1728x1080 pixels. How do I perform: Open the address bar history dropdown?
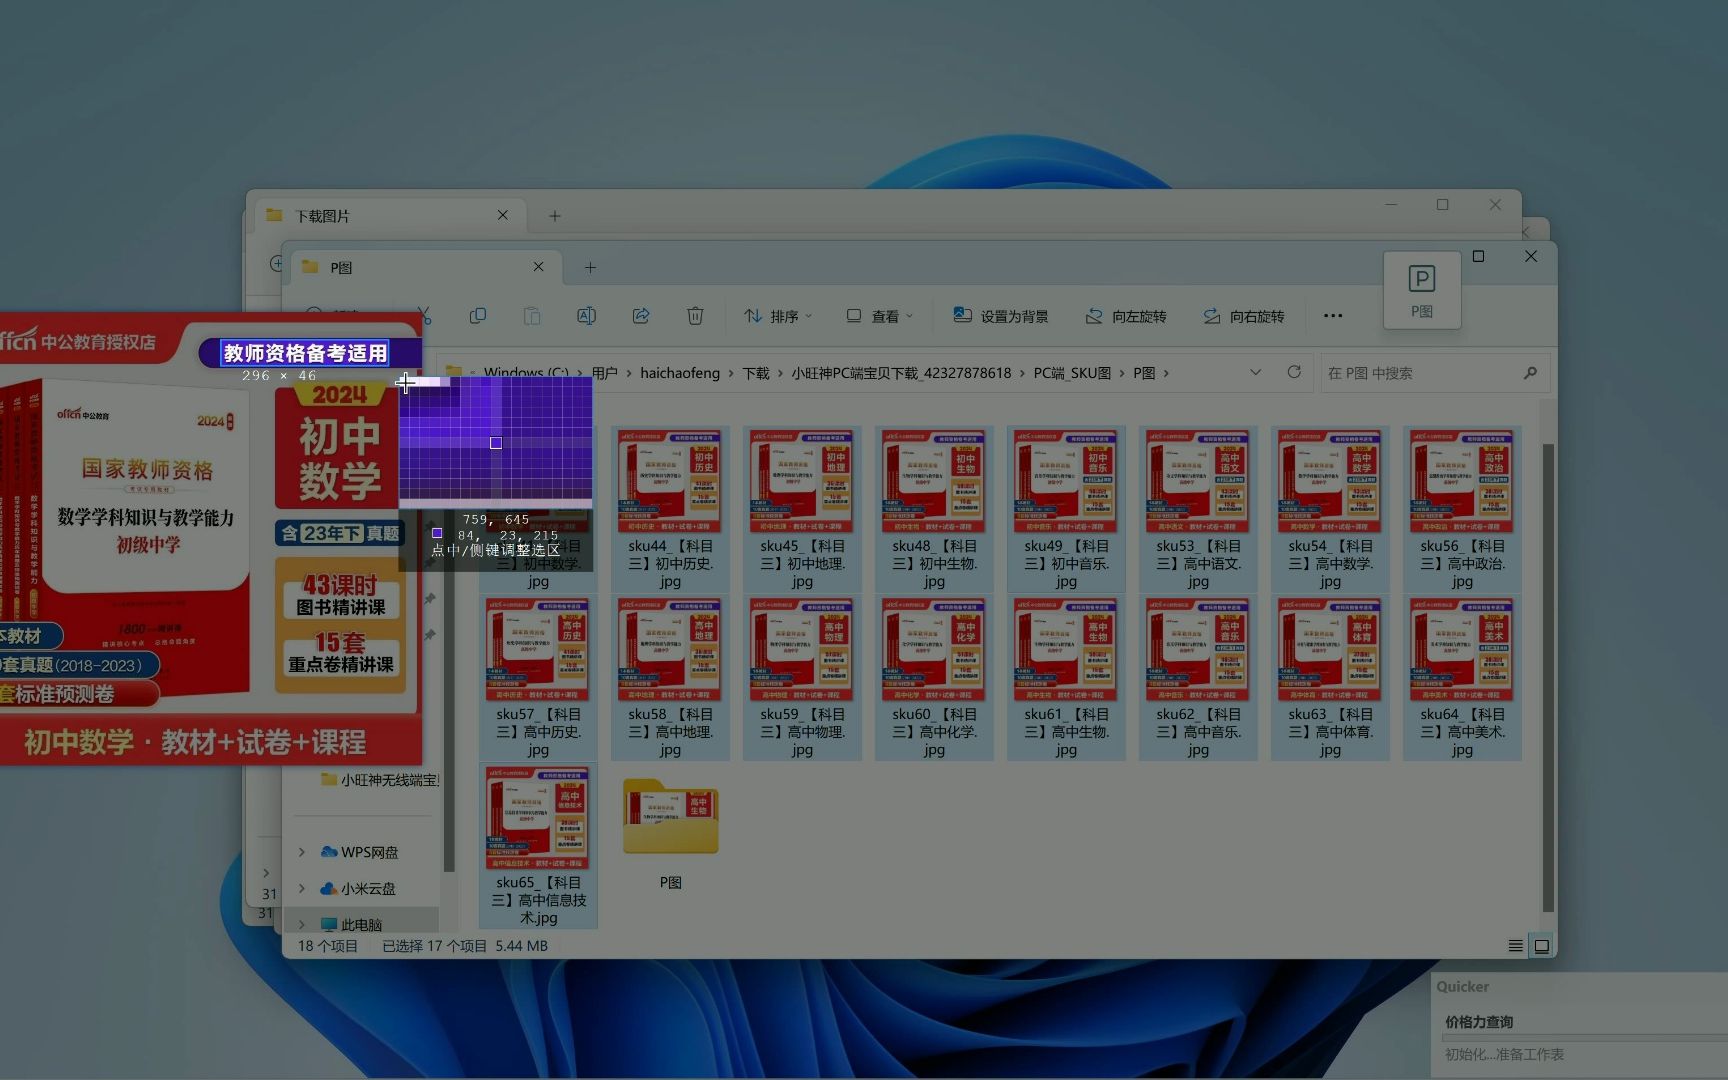click(1255, 372)
